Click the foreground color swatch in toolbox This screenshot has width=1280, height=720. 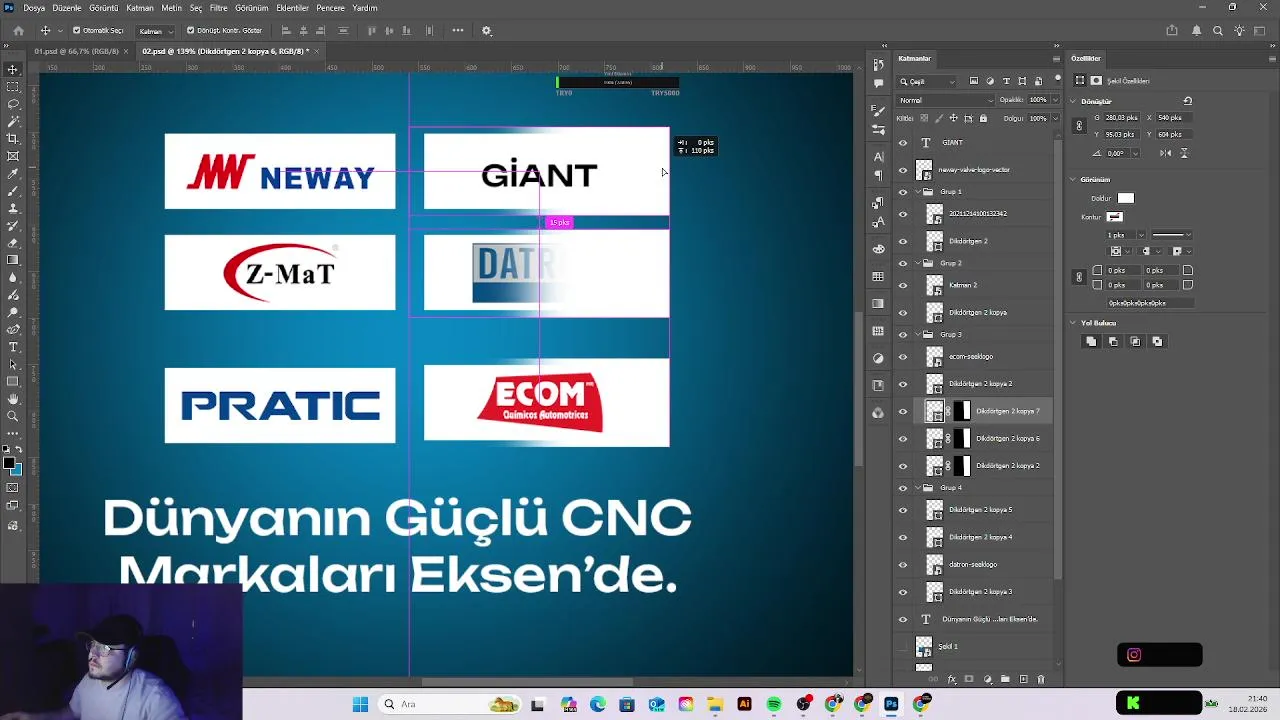pos(9,464)
